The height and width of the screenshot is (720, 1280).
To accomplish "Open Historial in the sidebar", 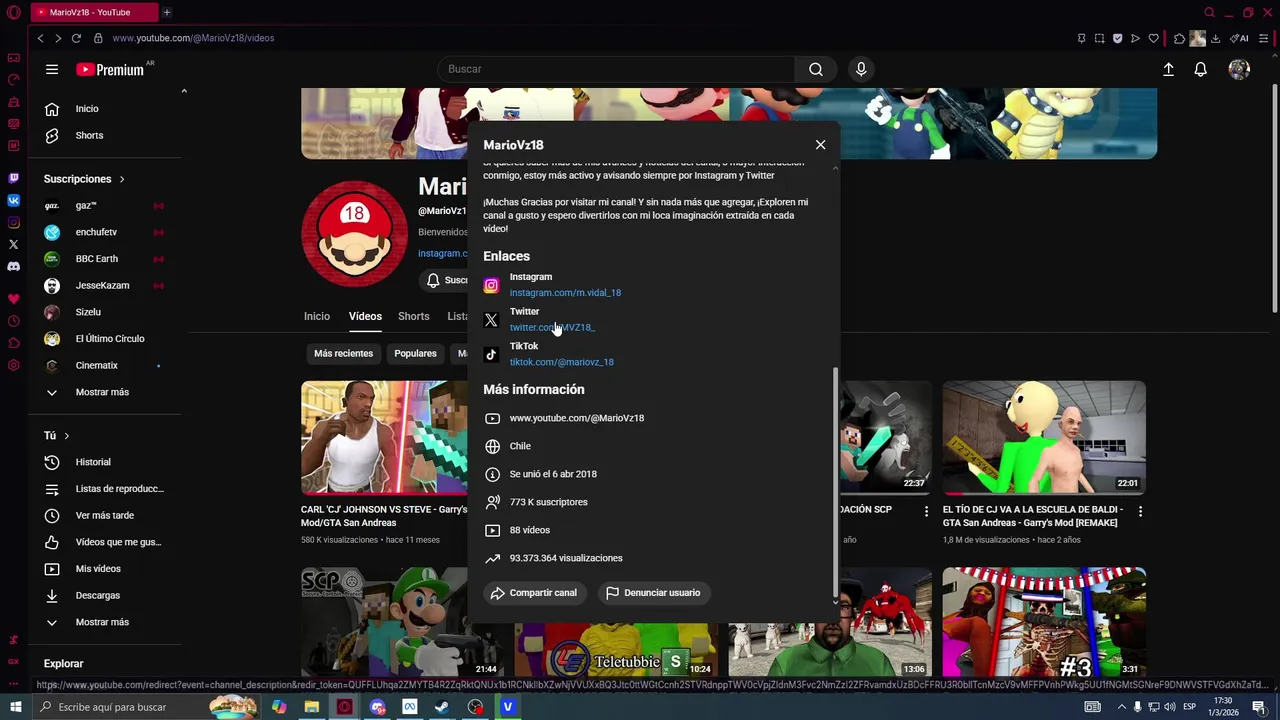I will pyautogui.click(x=93, y=462).
